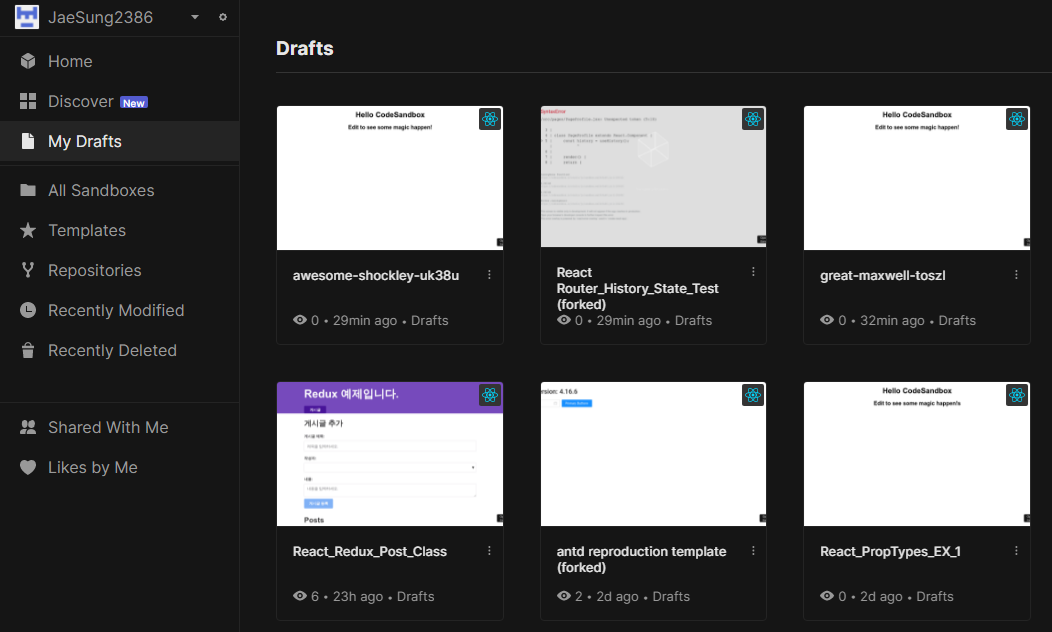The image size is (1052, 632).
Task: Open the workspace dropdown arrow next to JaeSung2386
Action: tap(195, 17)
